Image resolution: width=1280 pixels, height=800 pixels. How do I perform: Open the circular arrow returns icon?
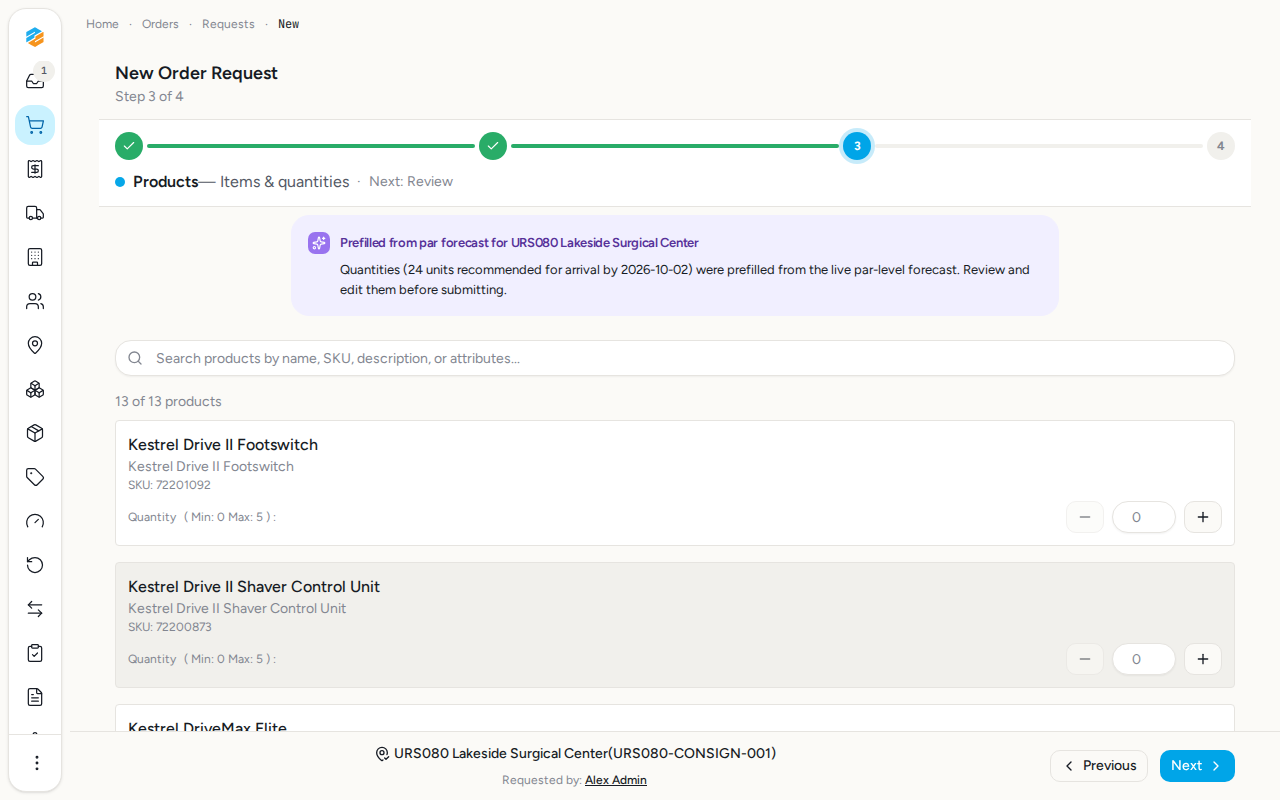point(35,565)
